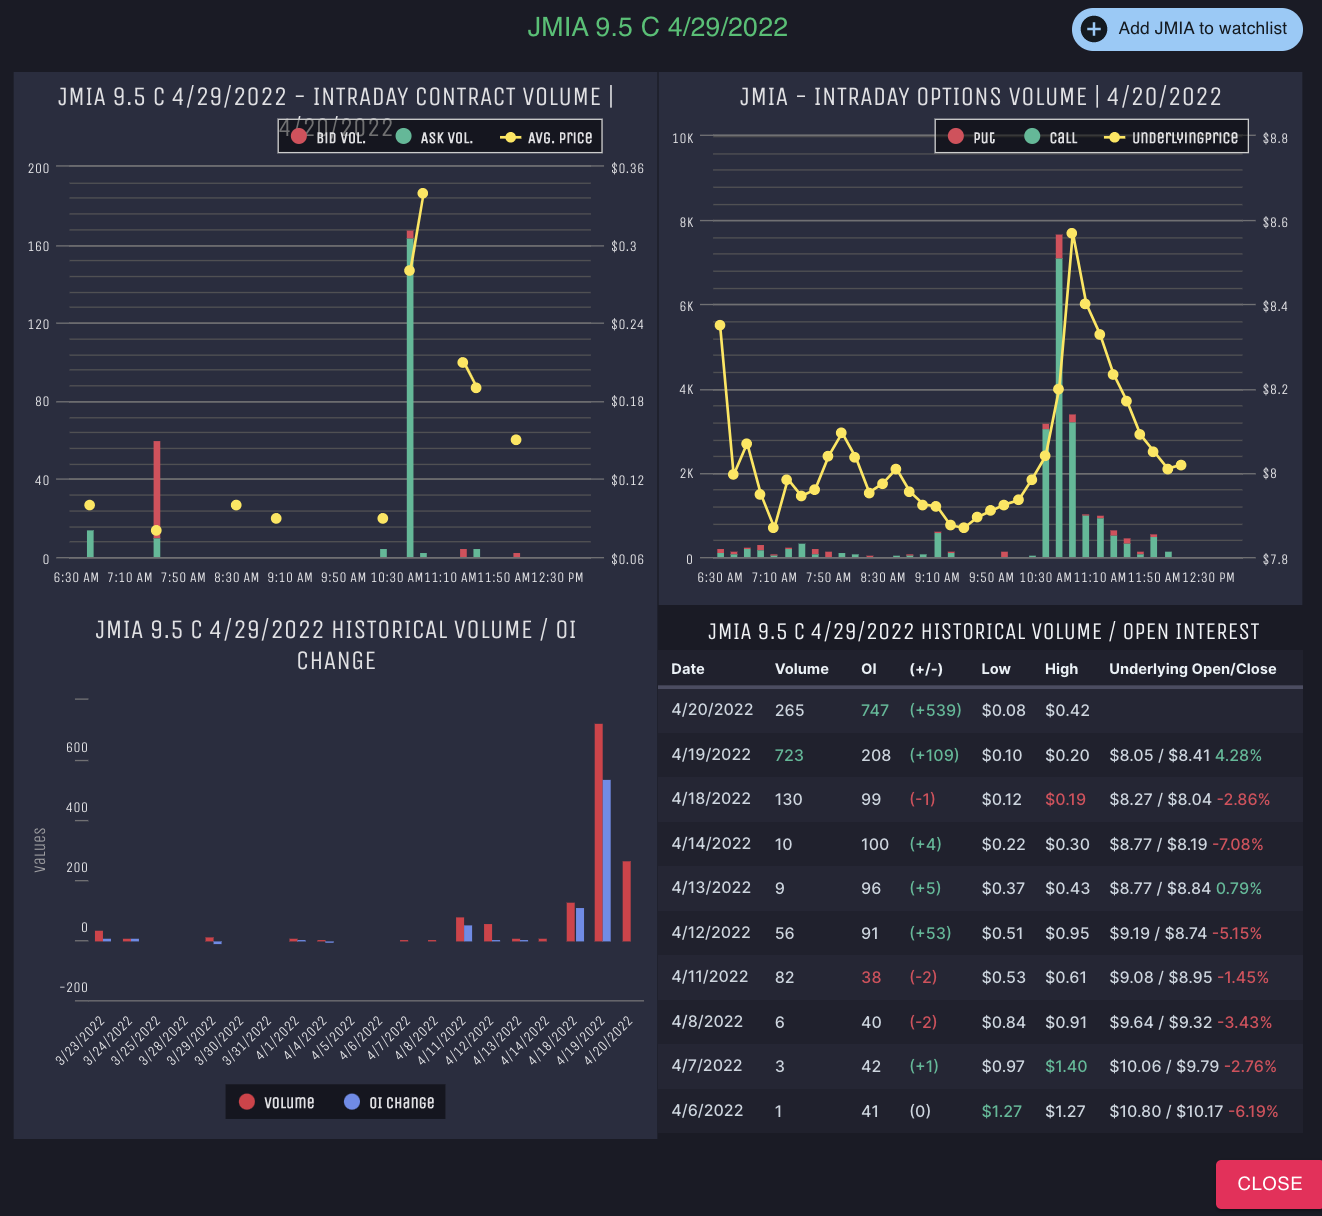Select the 4/20/2022 date row
Image resolution: width=1322 pixels, height=1216 pixels.
[x=980, y=710]
